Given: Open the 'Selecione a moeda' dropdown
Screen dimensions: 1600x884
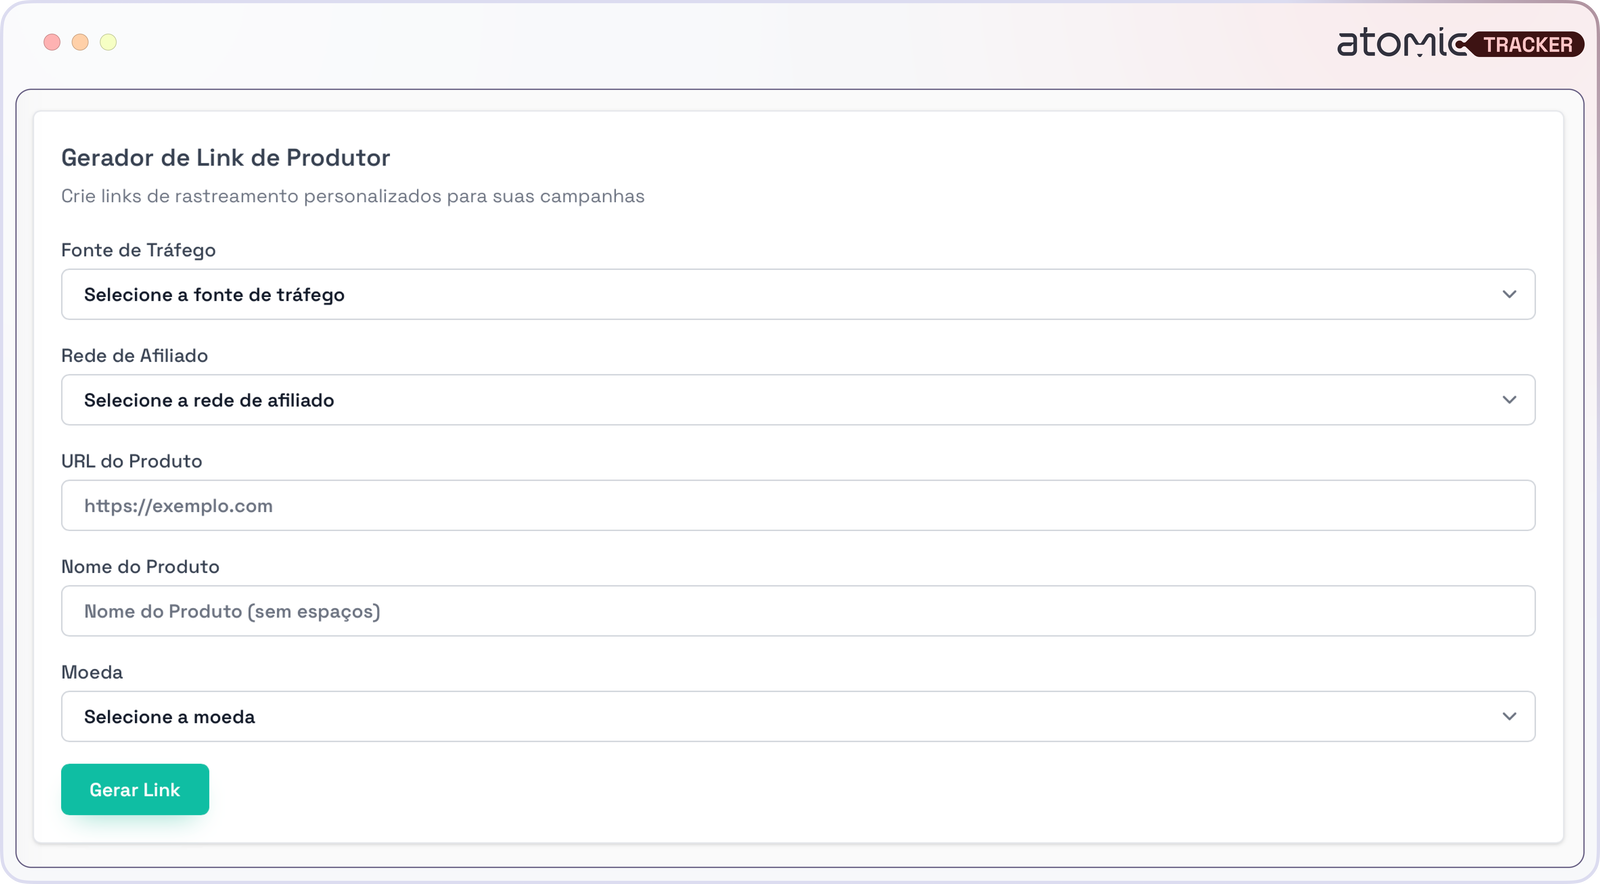Looking at the screenshot, I should pos(780,717).
